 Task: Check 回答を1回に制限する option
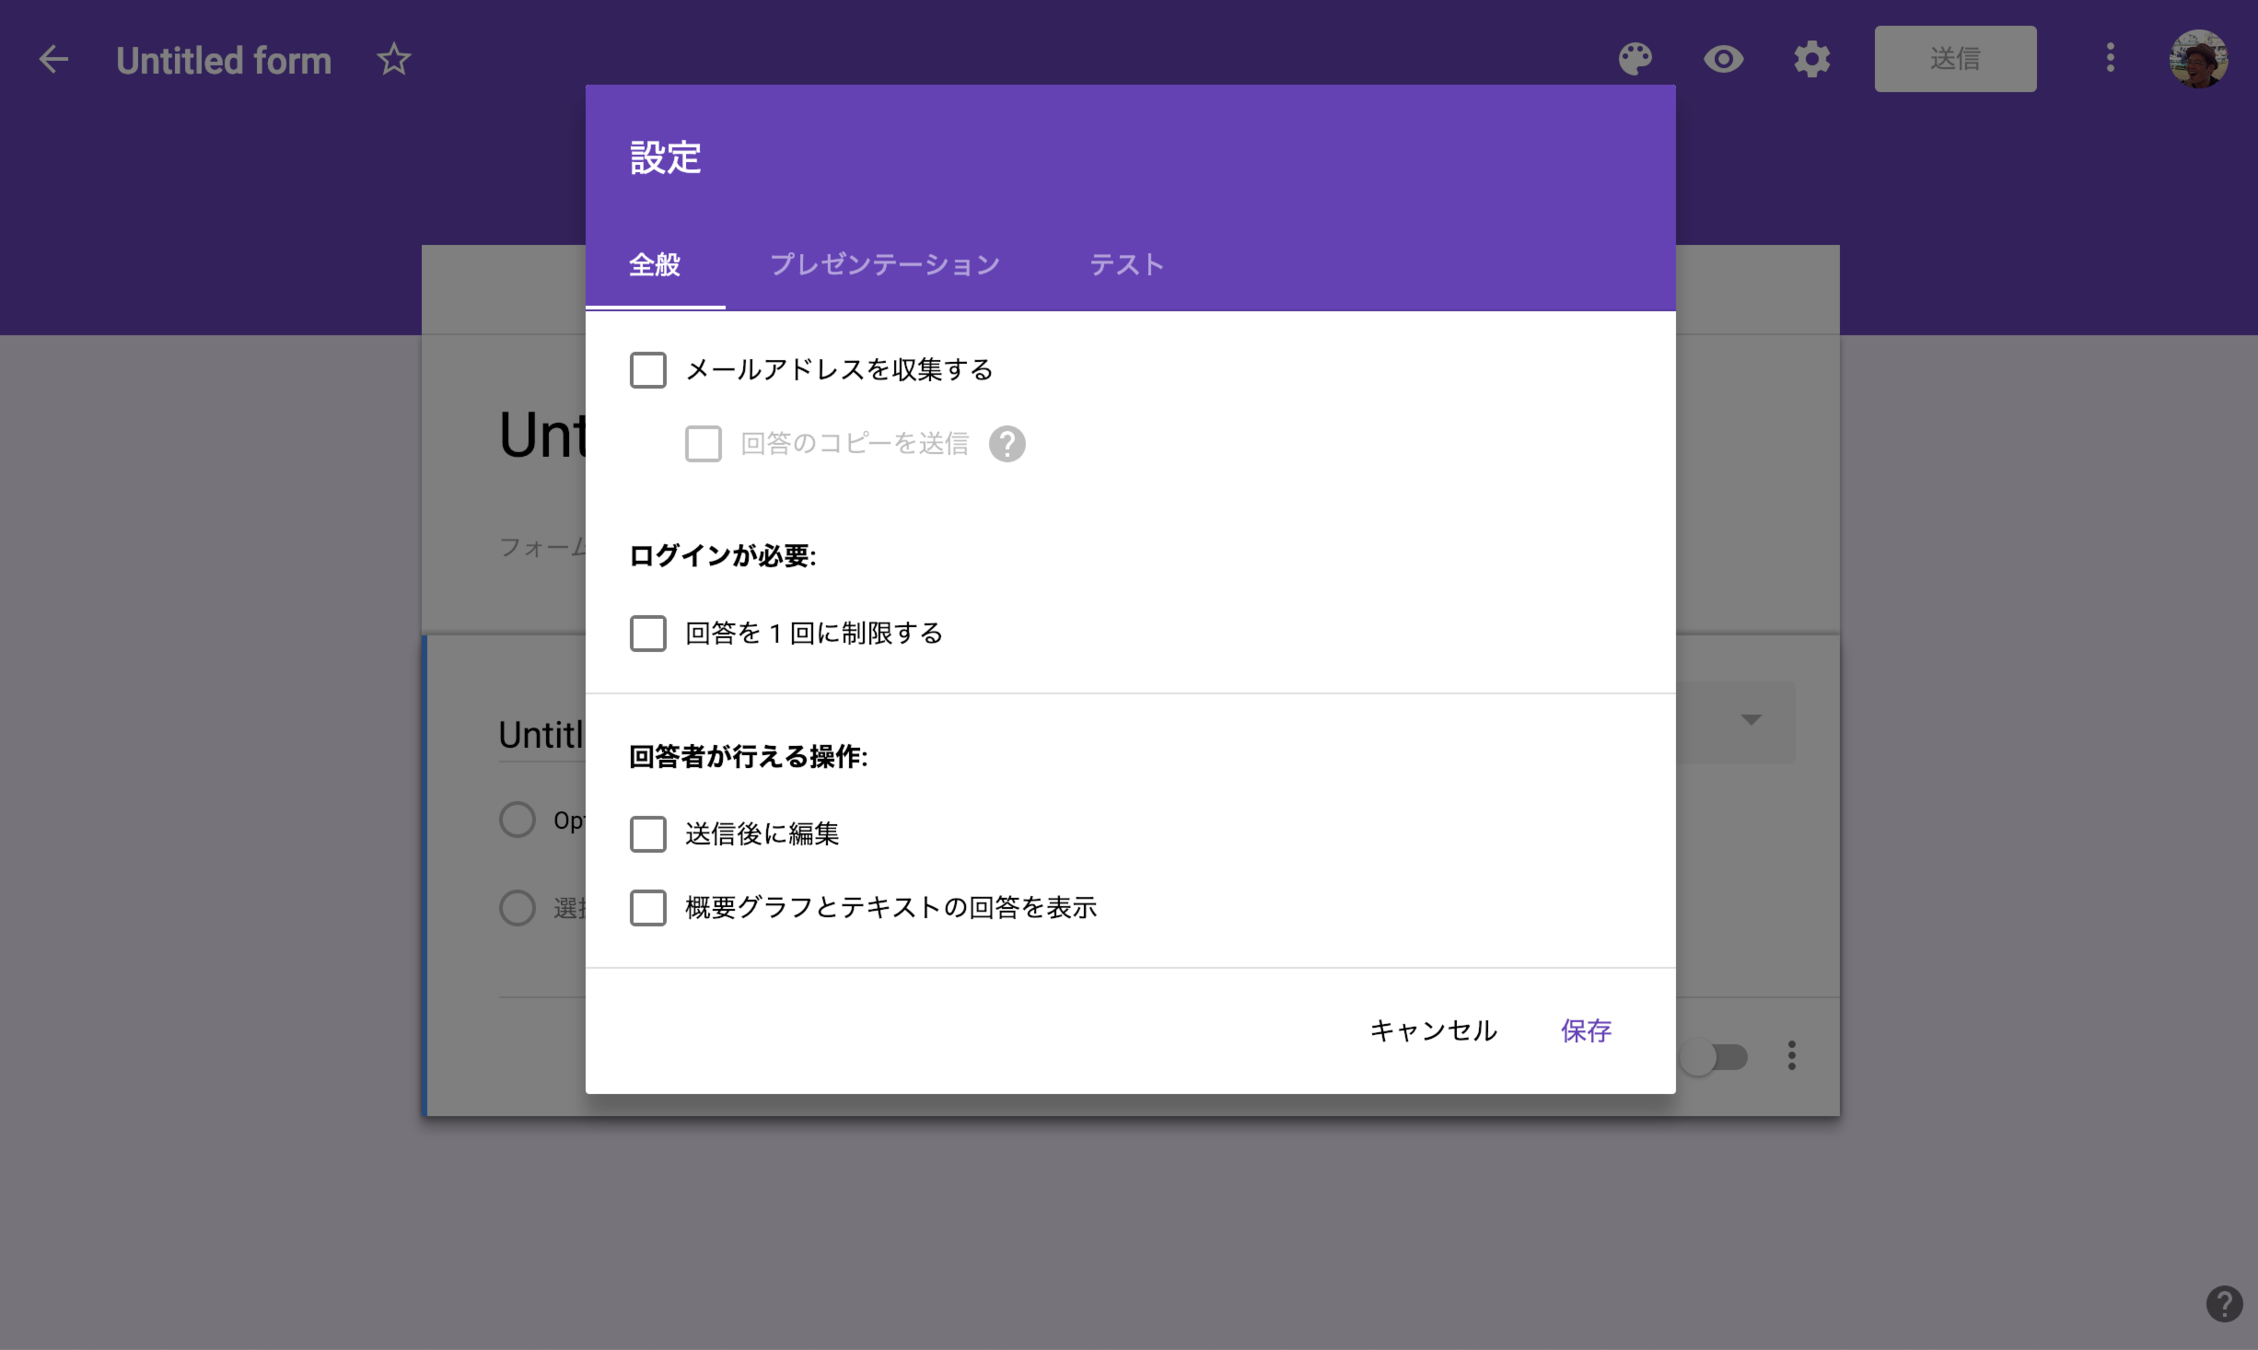point(648,633)
